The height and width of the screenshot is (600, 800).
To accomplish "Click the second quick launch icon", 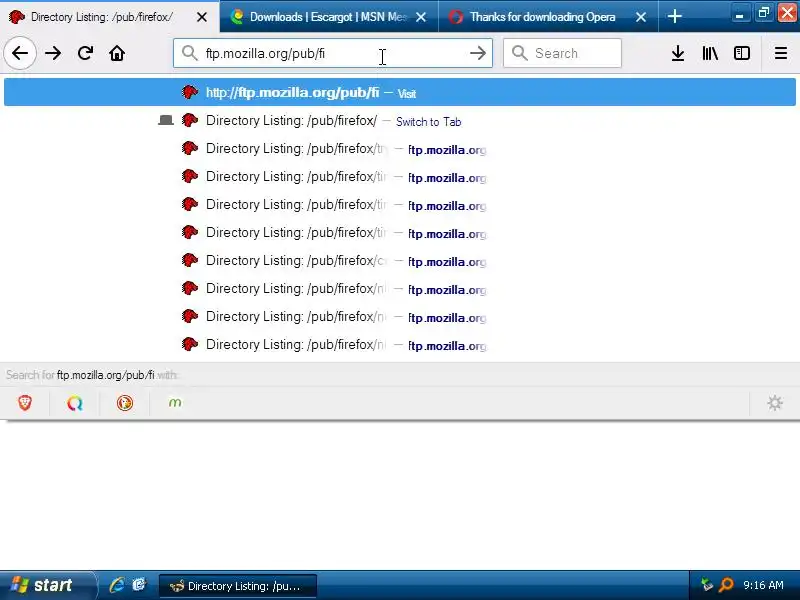I will [139, 585].
